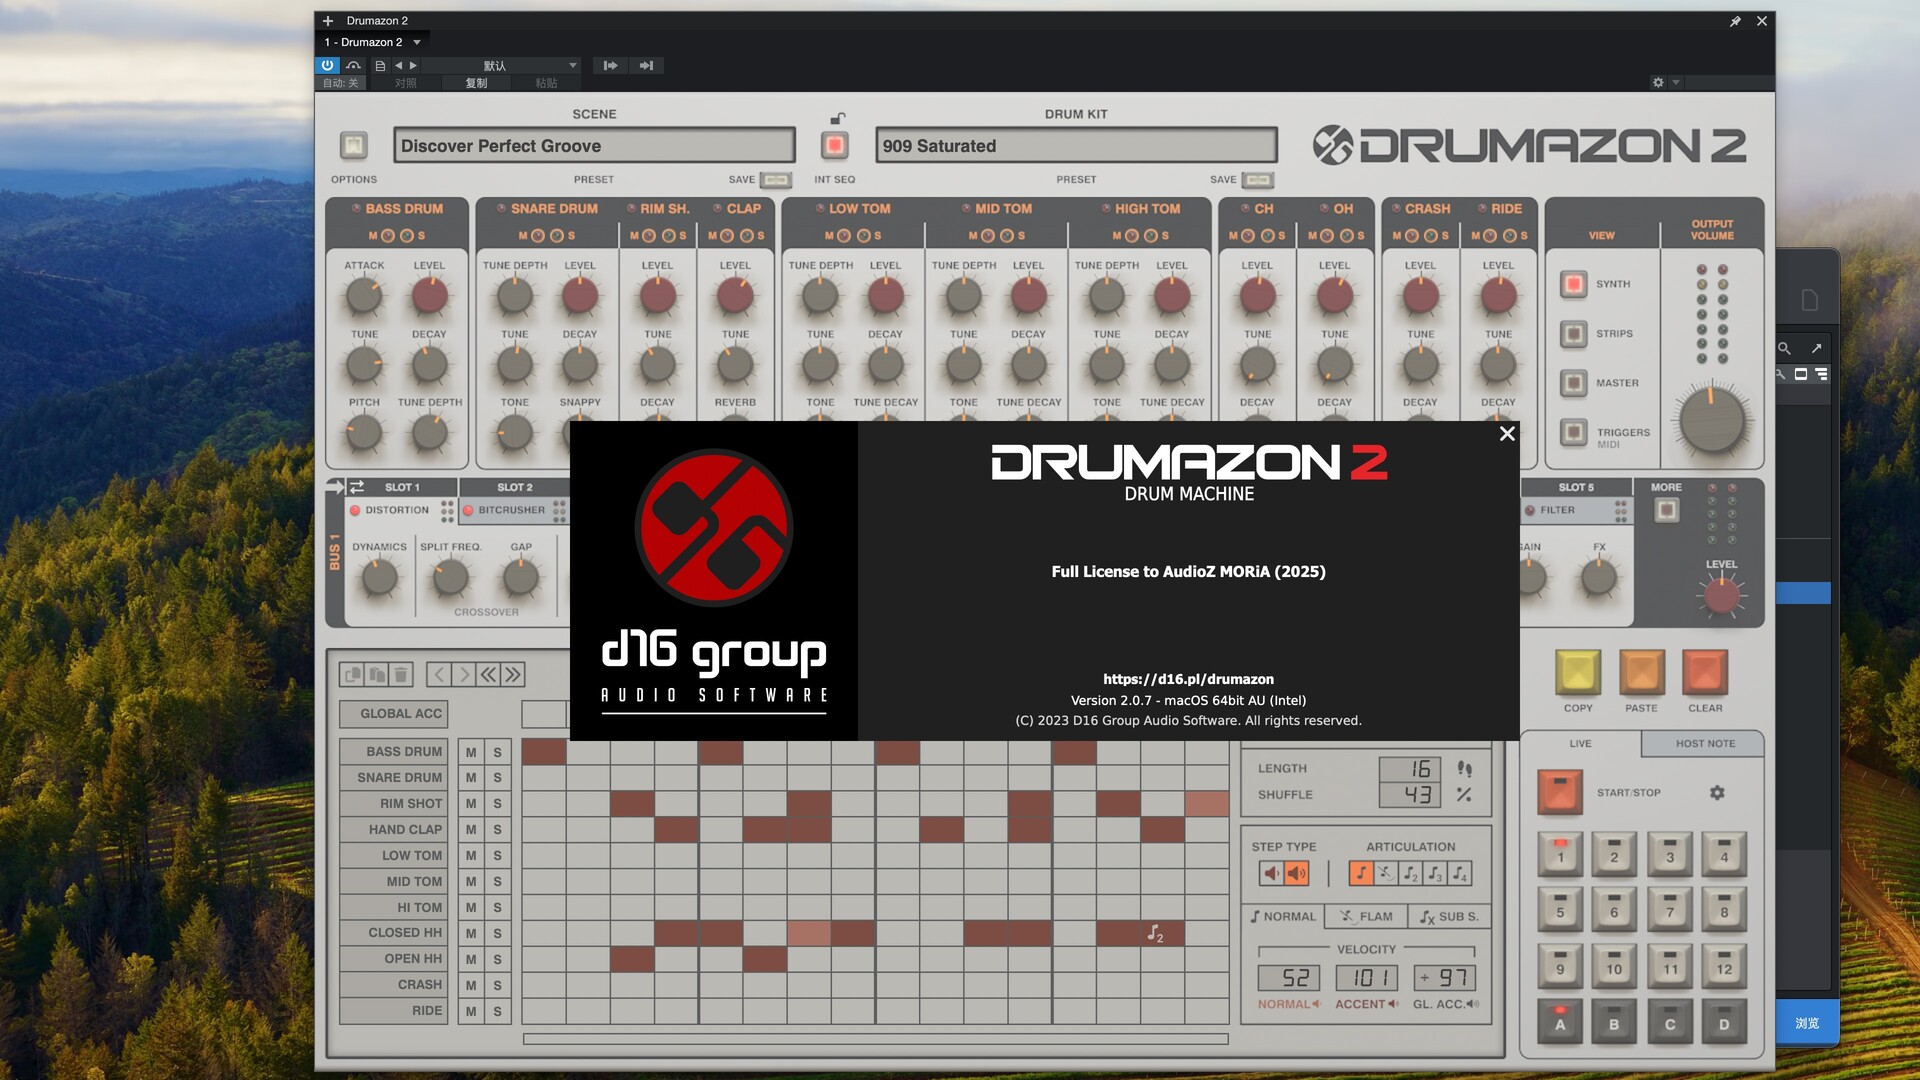The width and height of the screenshot is (1920, 1080).
Task: Click the double left arrow in sequencer toolbar
Action: tap(488, 675)
